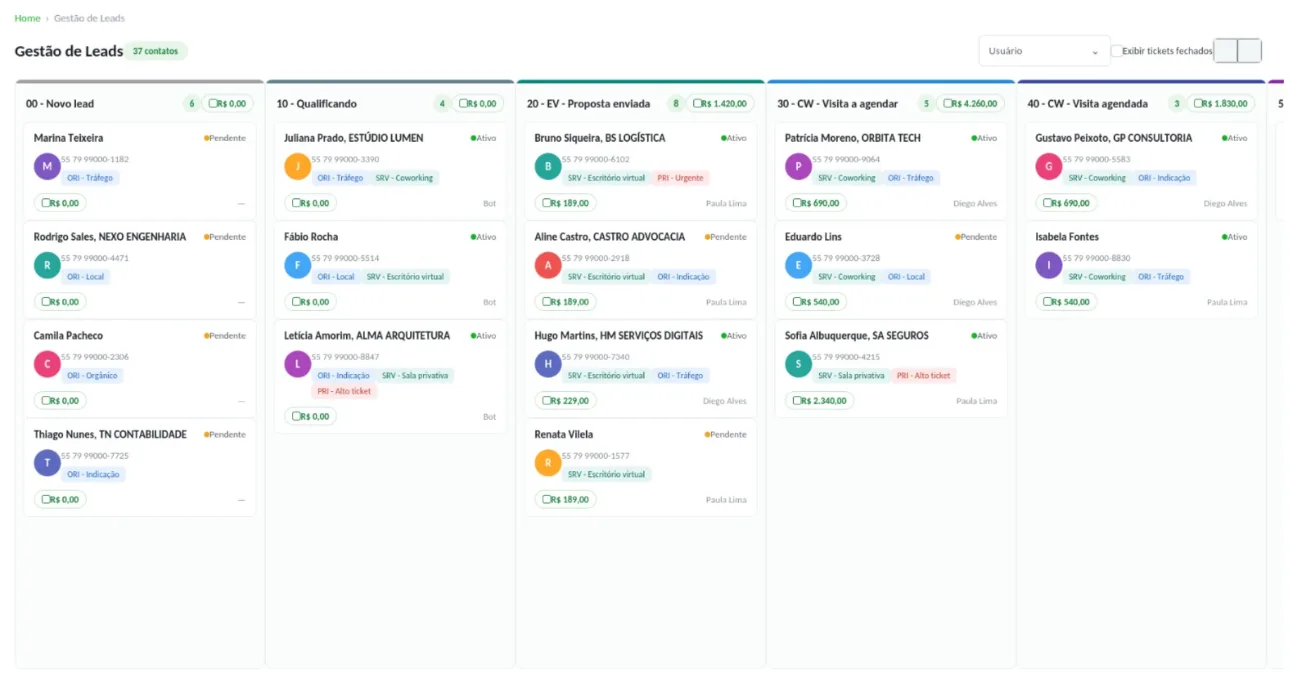Image resolution: width=1291 pixels, height=675 pixels.
Task: Open Eduardo Lins' blue E avatar
Action: [798, 266]
